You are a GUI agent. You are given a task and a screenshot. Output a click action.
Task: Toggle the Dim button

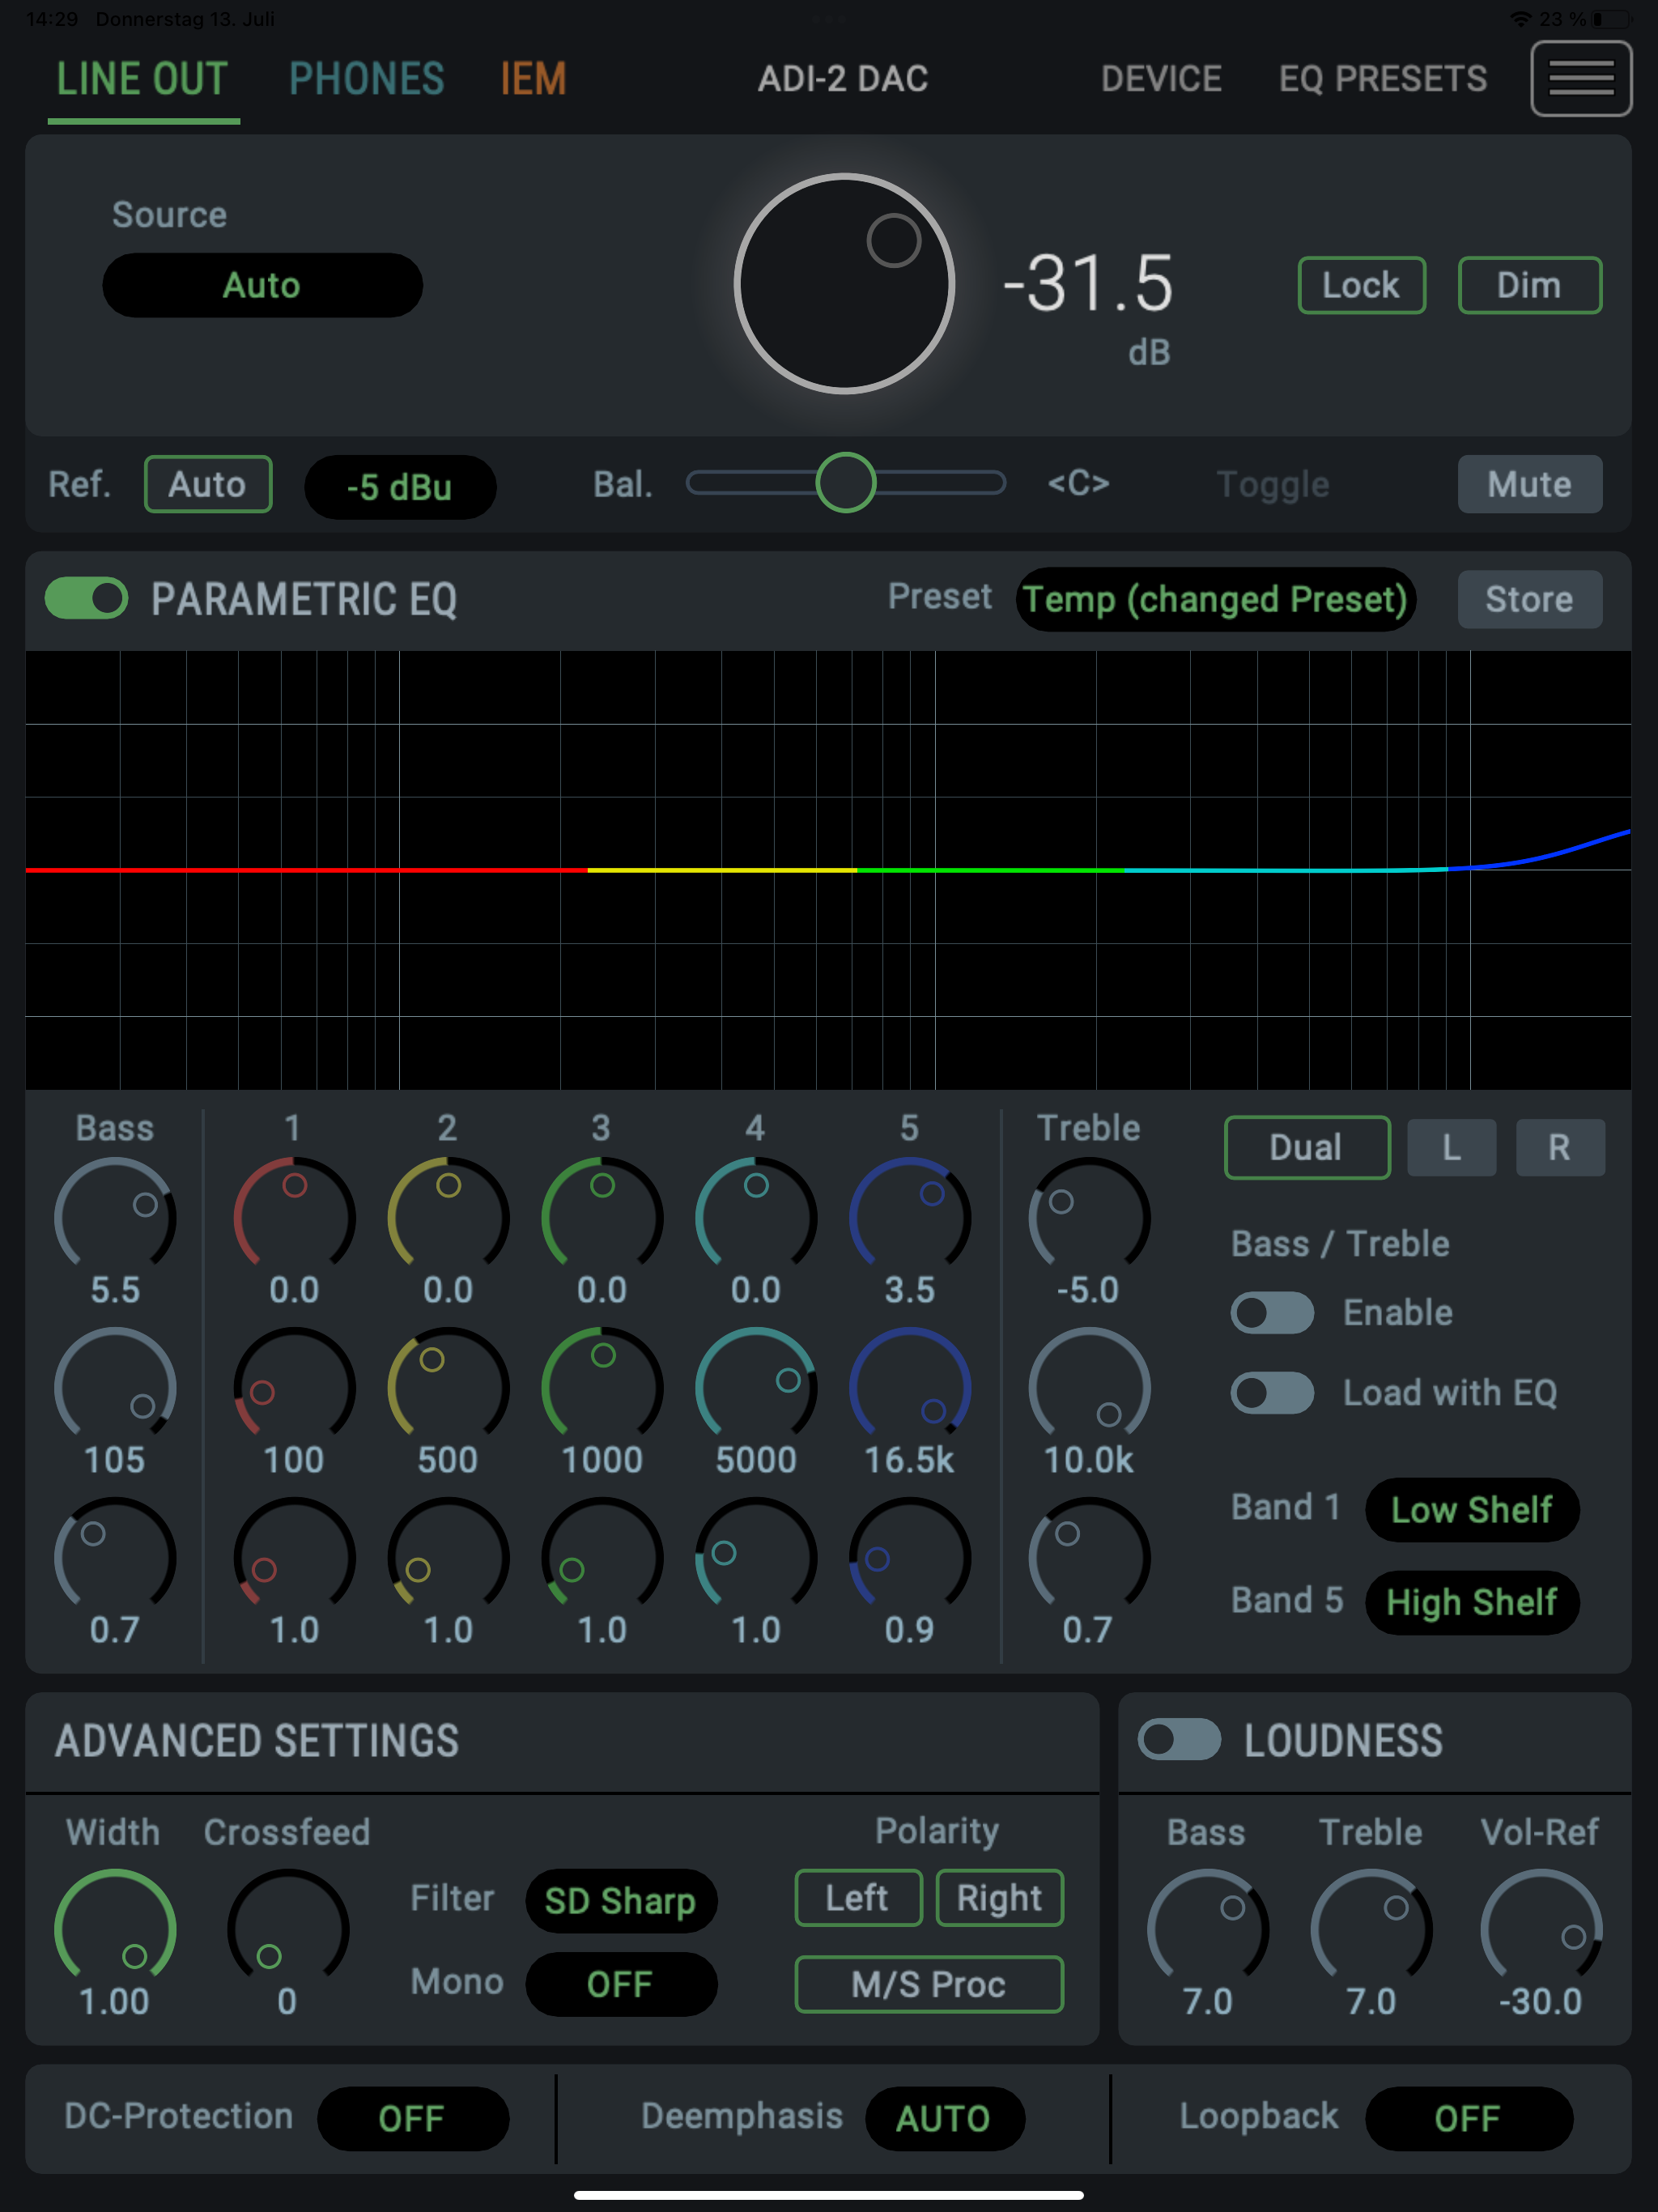pyautogui.click(x=1529, y=285)
